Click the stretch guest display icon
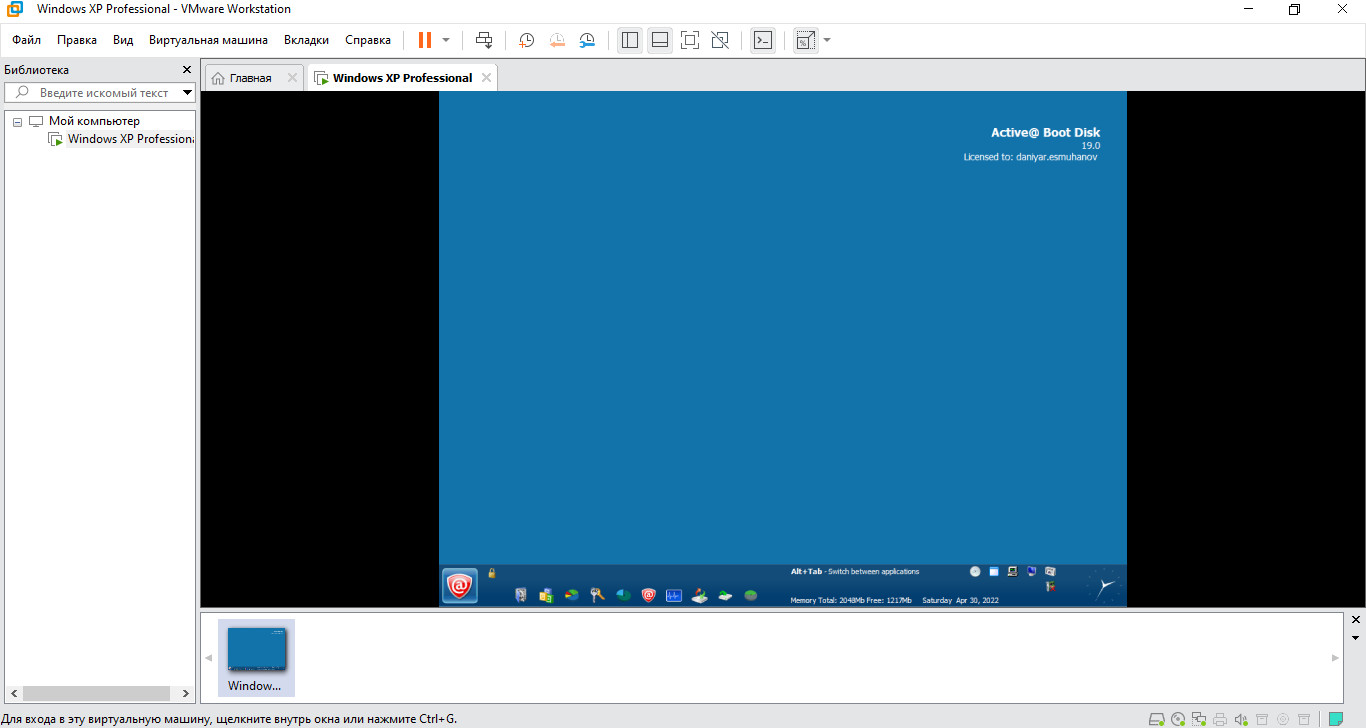 coord(805,40)
